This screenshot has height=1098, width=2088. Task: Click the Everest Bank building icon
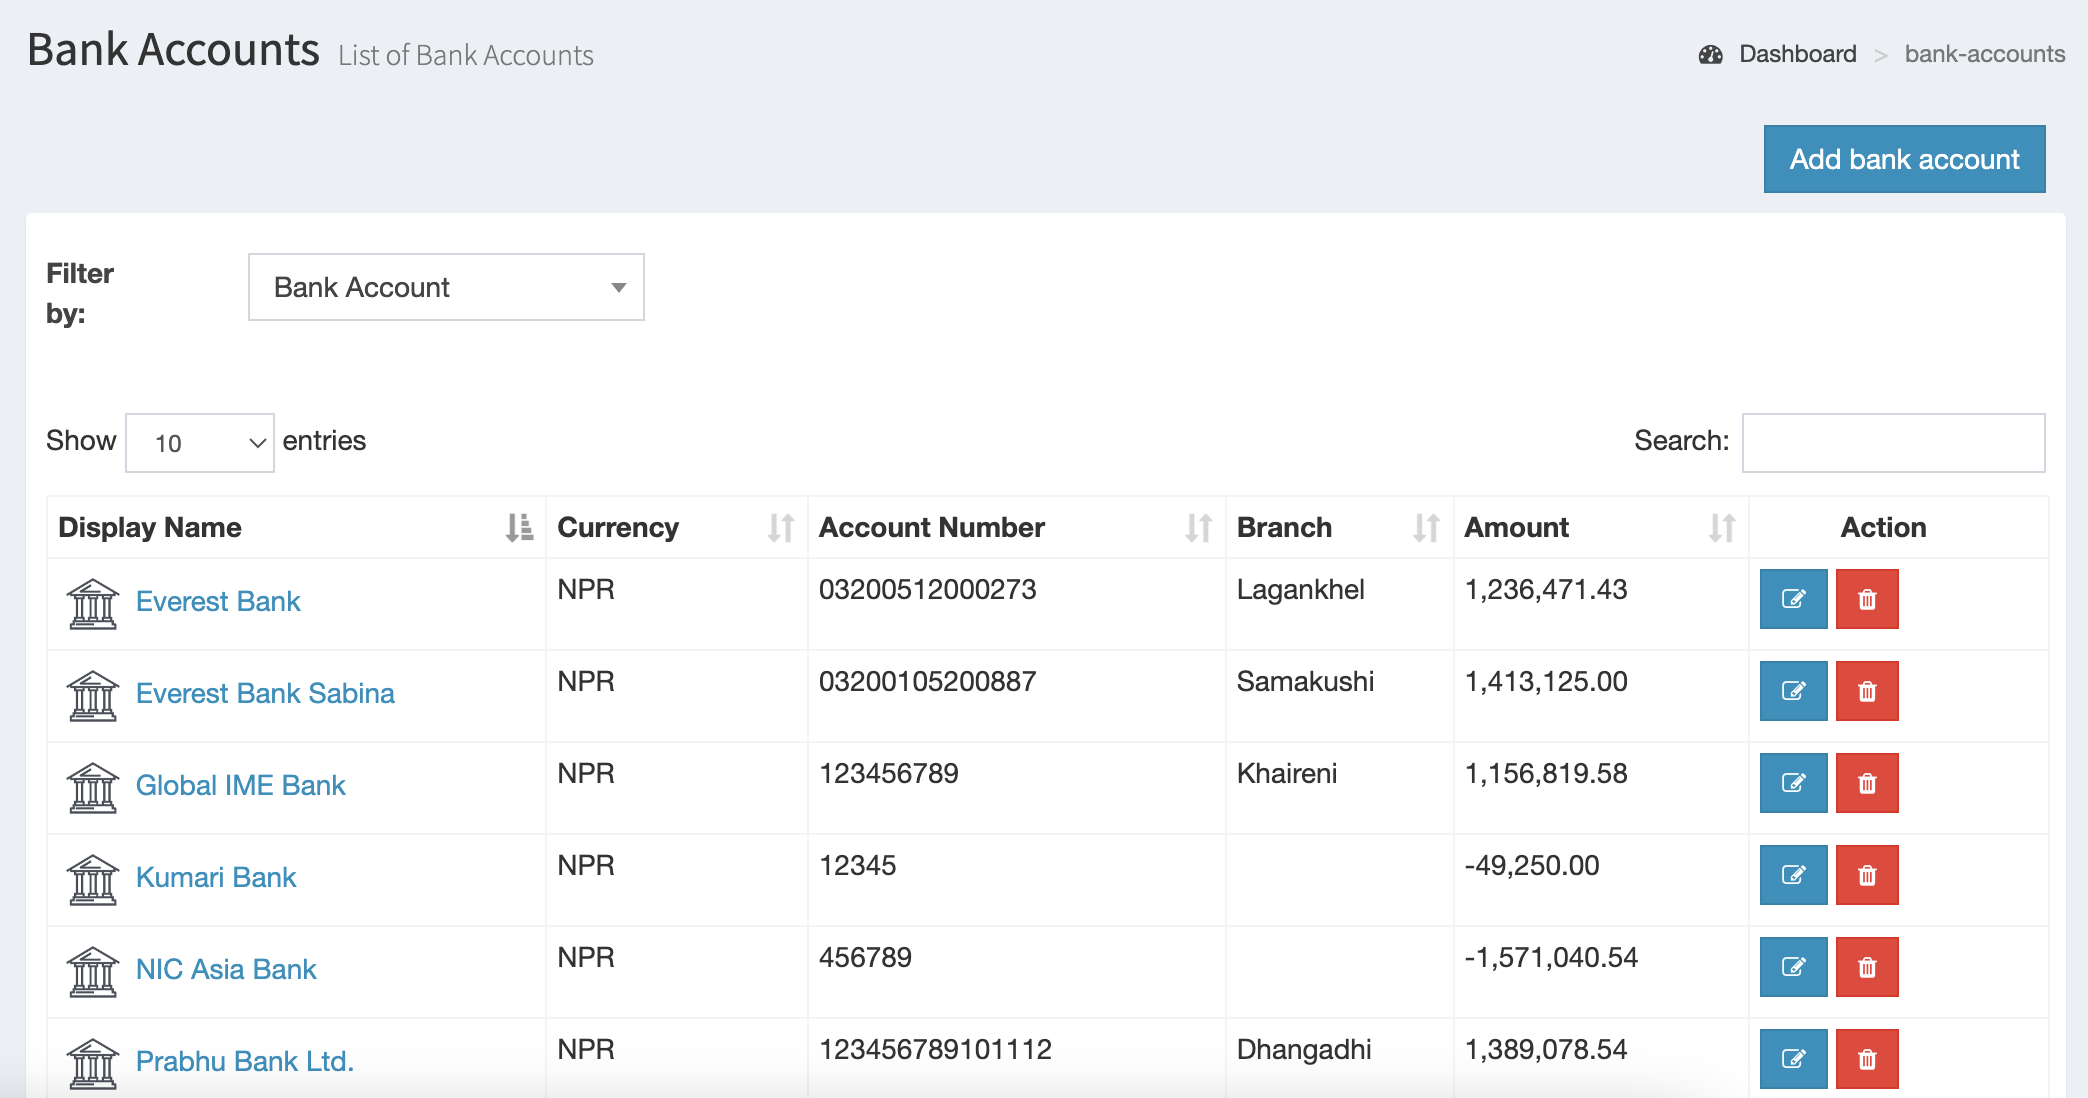click(x=93, y=604)
